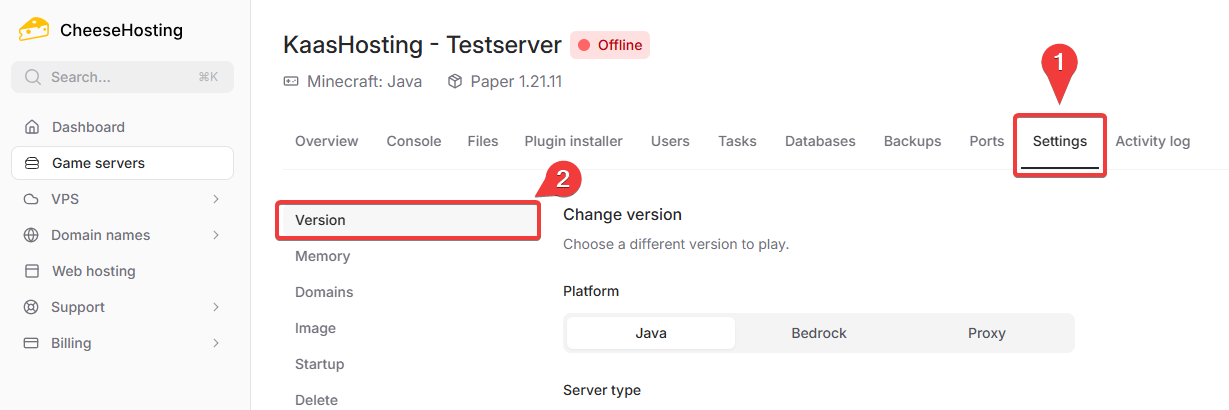This screenshot has height=410, width=1229.
Task: Select the Java platform option
Action: pyautogui.click(x=651, y=333)
